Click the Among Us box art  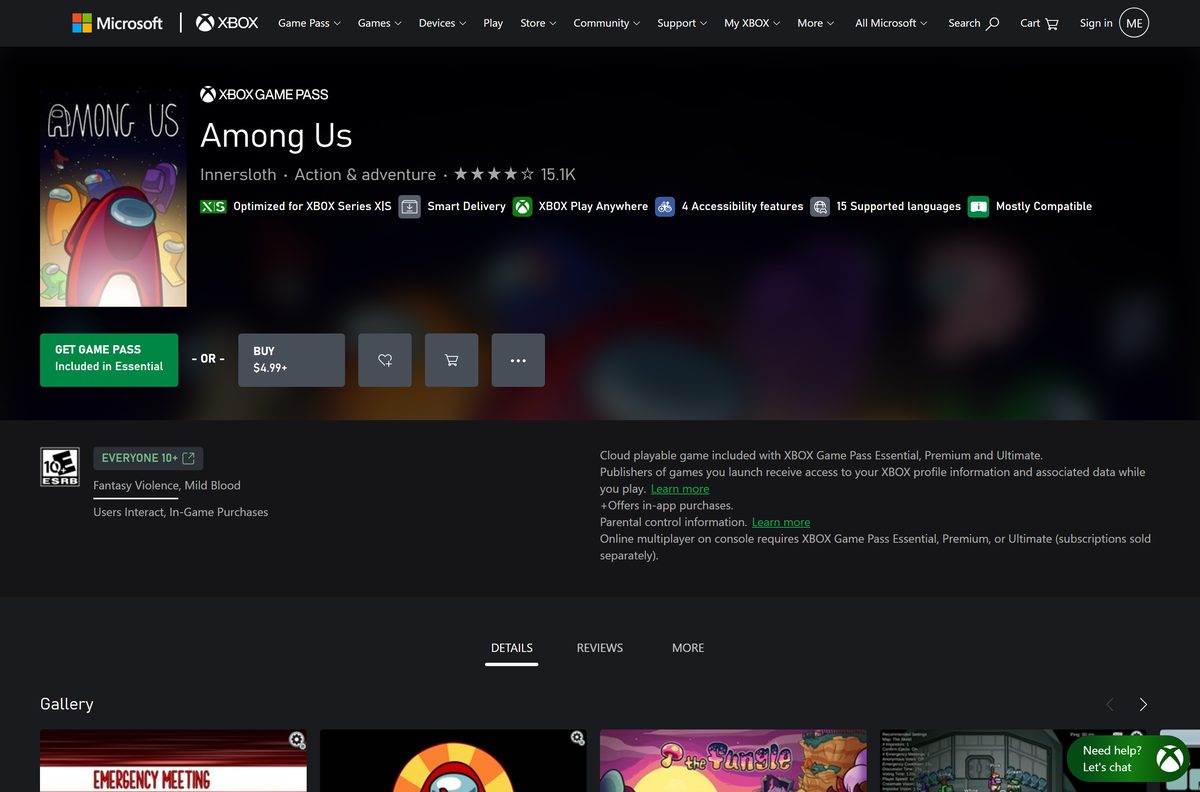[x=113, y=197]
